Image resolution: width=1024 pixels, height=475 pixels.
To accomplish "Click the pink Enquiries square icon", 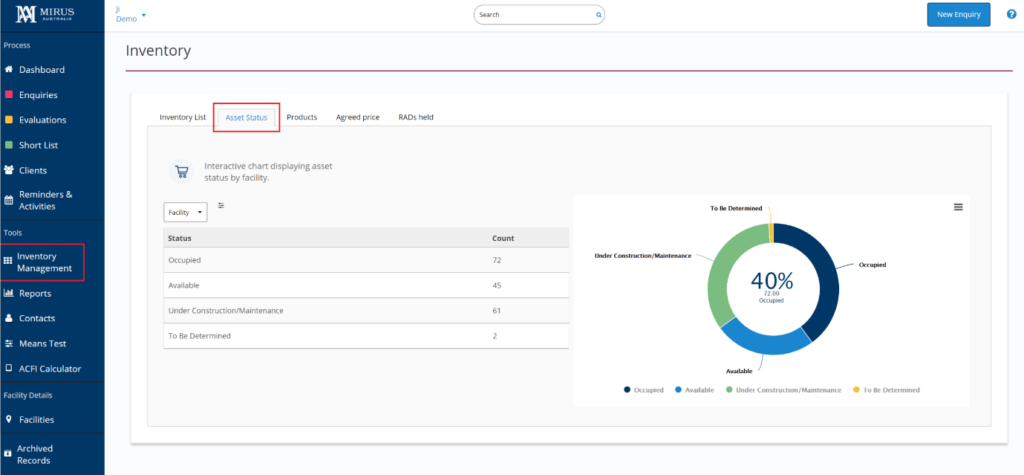I will click(9, 95).
